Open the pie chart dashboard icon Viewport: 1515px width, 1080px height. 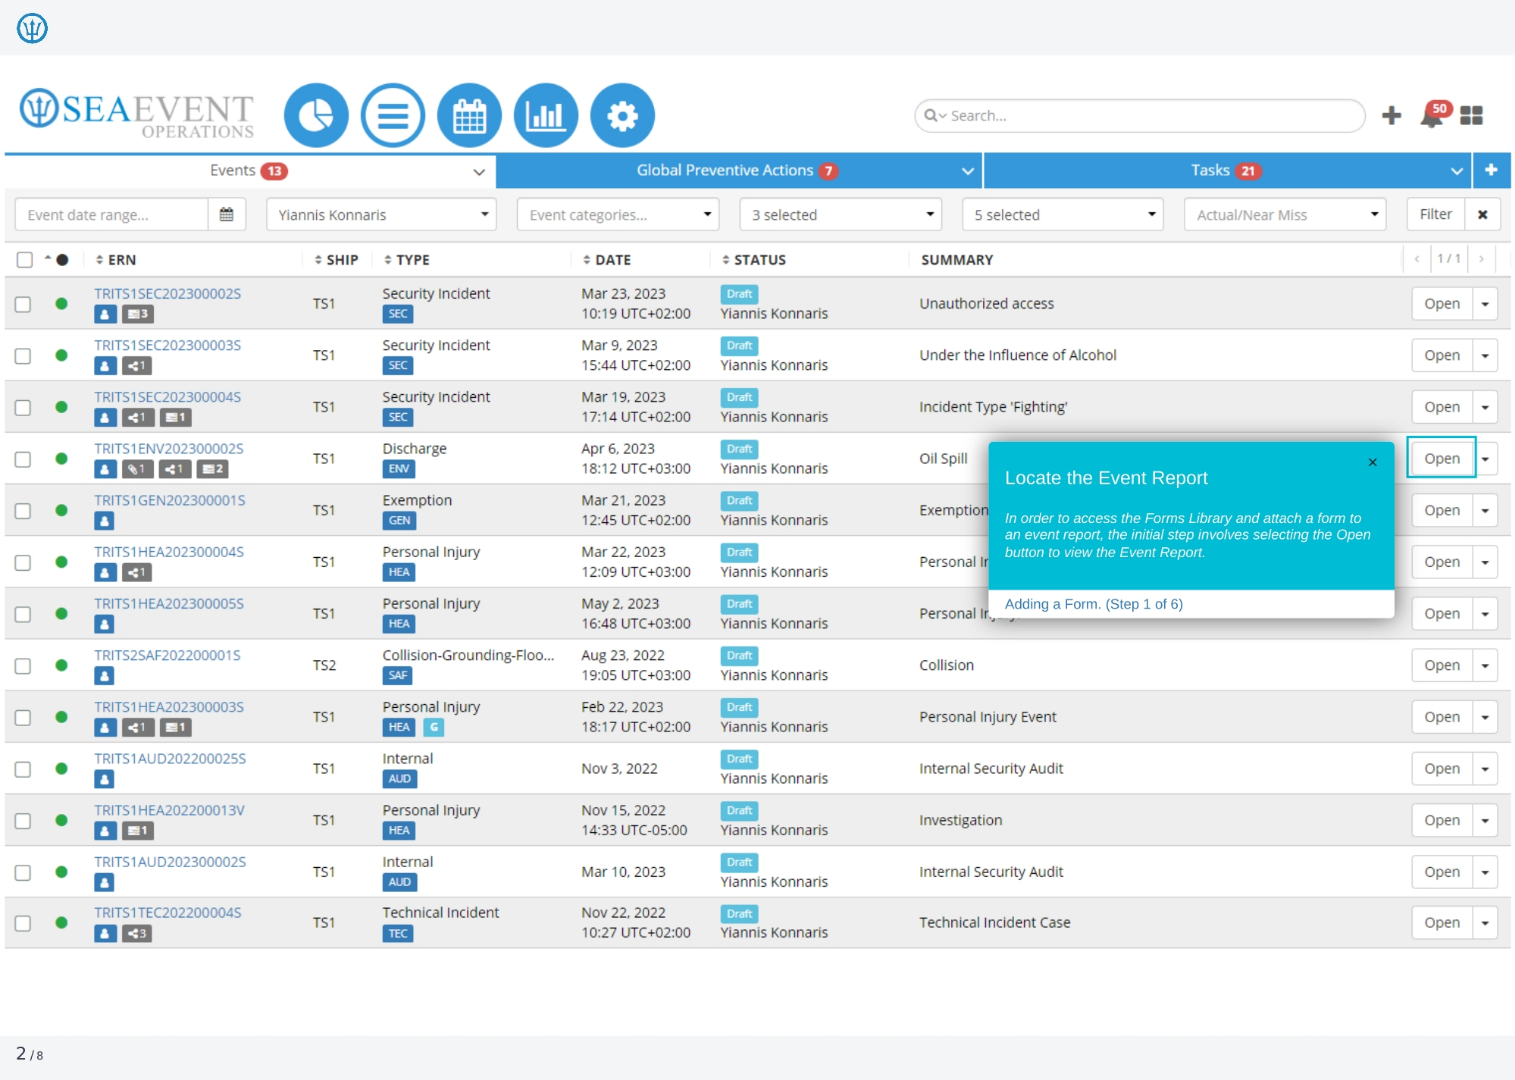pyautogui.click(x=316, y=116)
